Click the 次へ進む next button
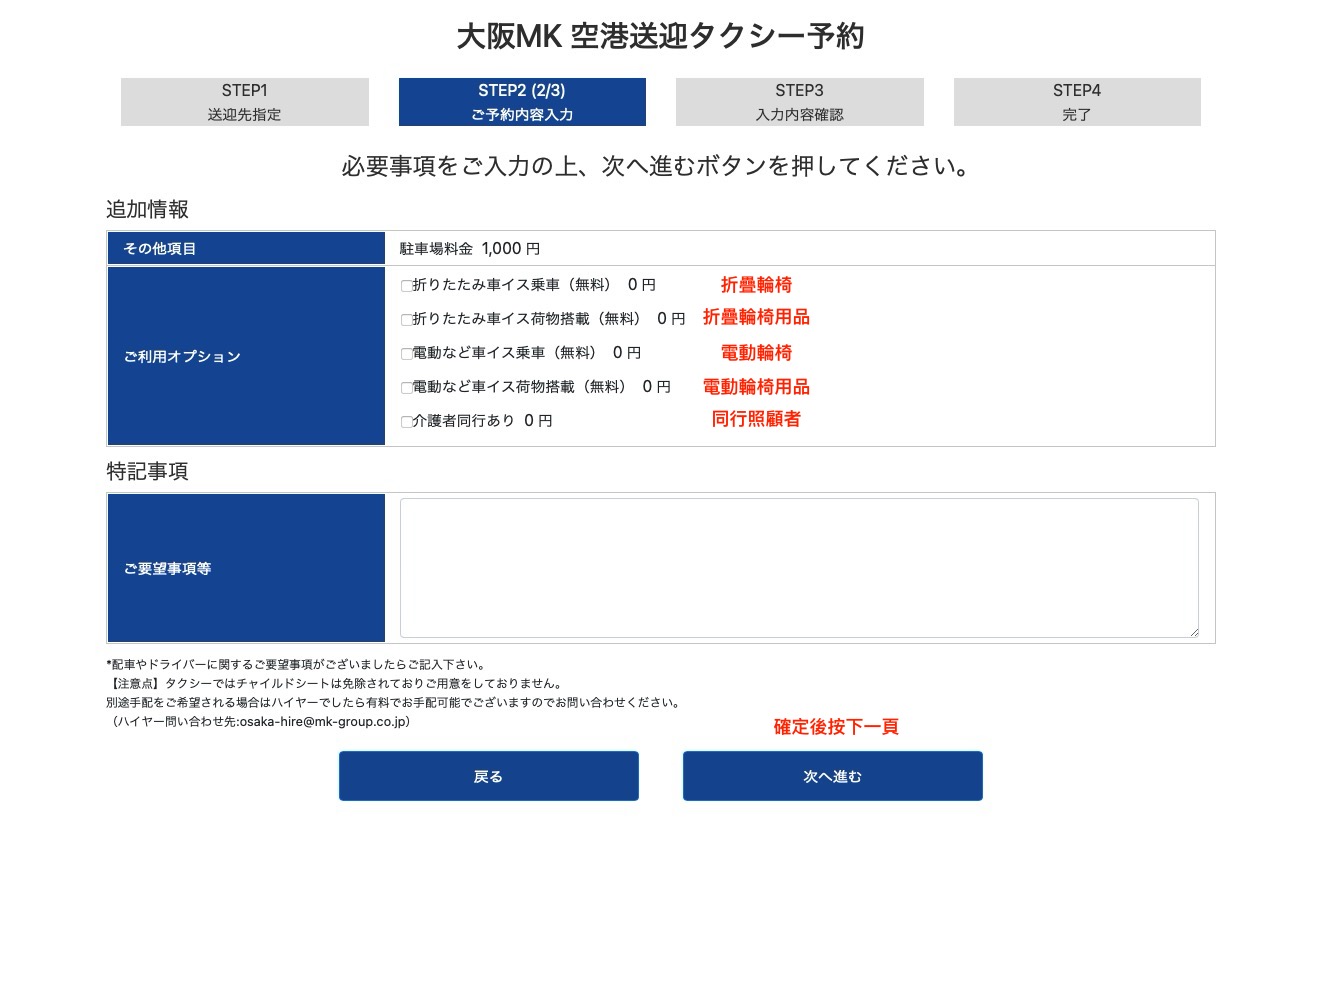Image resolution: width=1322 pixels, height=998 pixels. click(x=832, y=776)
